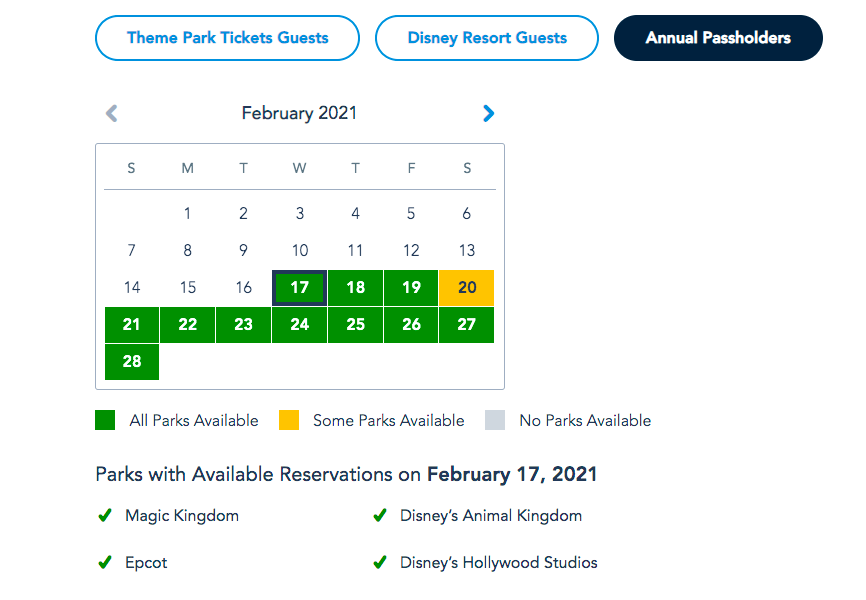Switch to Disney Resort Guests tab
This screenshot has width=866, height=600.
click(487, 39)
